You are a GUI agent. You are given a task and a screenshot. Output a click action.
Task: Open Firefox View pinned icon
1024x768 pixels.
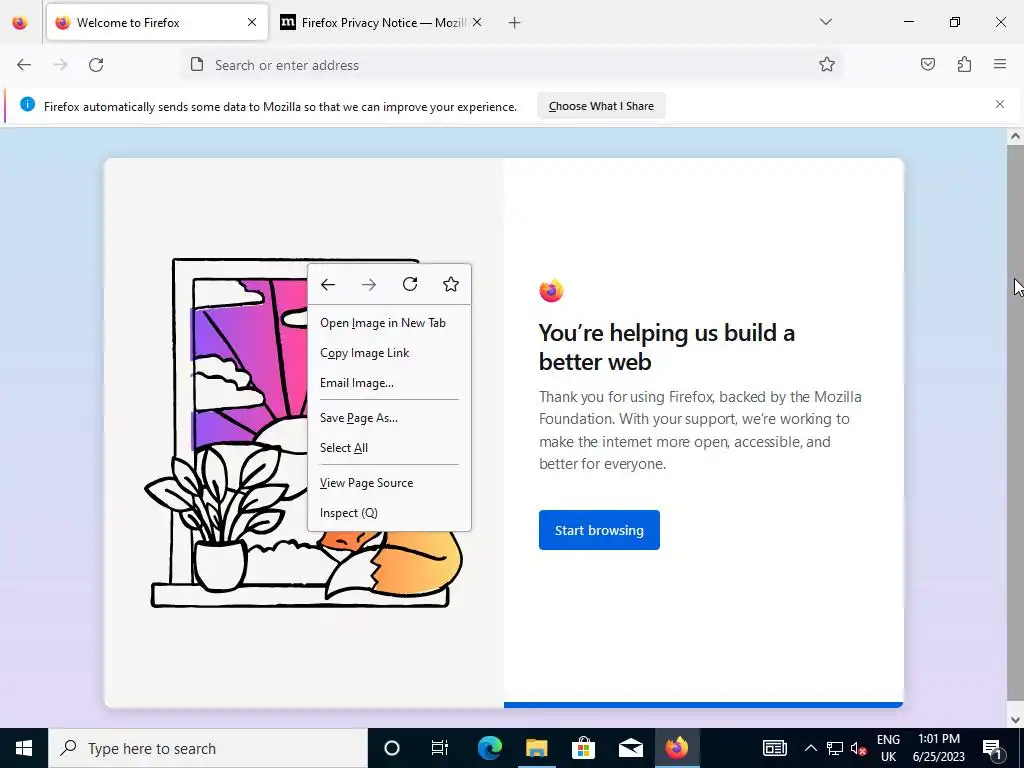20,22
